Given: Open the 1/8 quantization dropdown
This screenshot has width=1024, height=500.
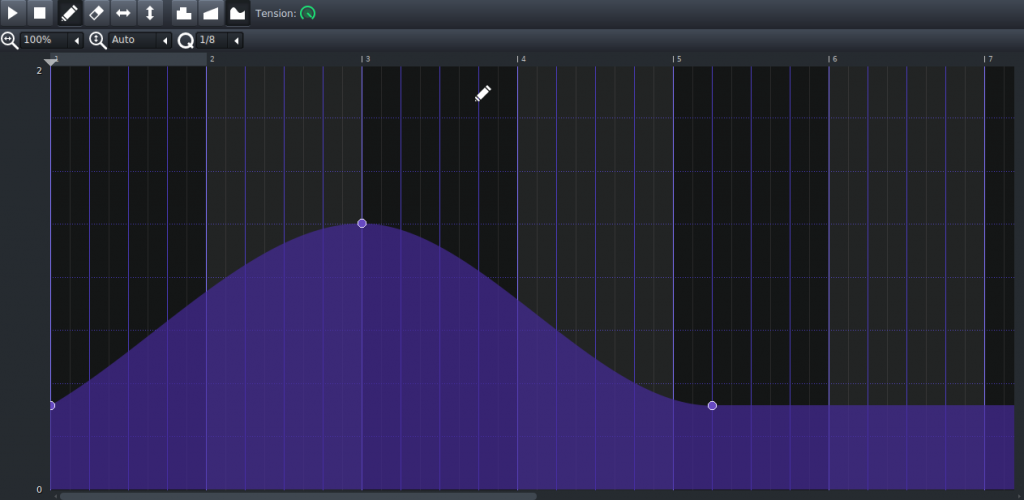Looking at the screenshot, I should (219, 40).
